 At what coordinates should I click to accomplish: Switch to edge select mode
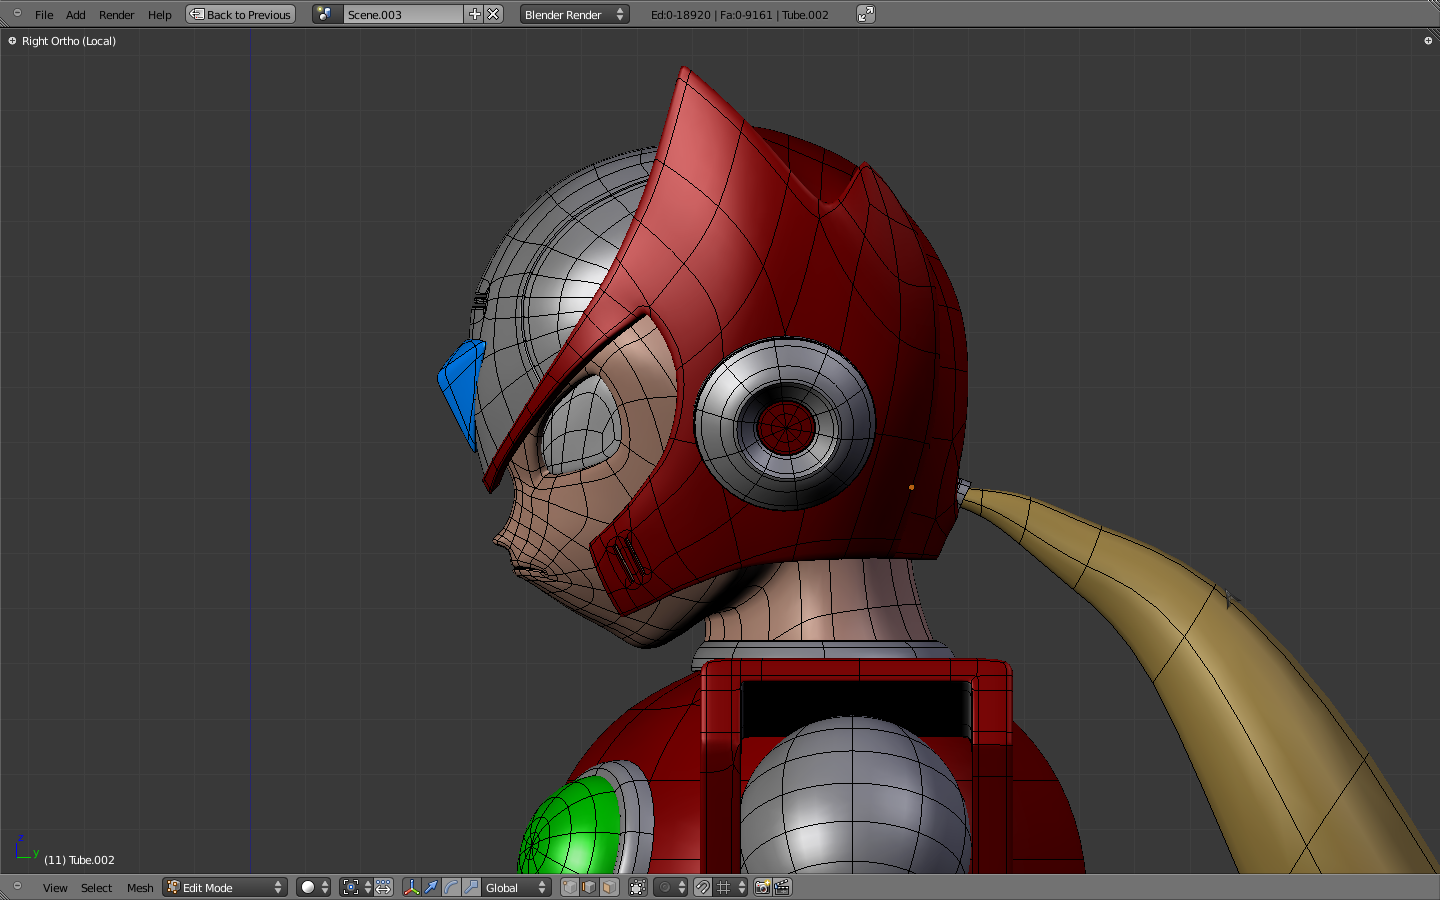[589, 888]
